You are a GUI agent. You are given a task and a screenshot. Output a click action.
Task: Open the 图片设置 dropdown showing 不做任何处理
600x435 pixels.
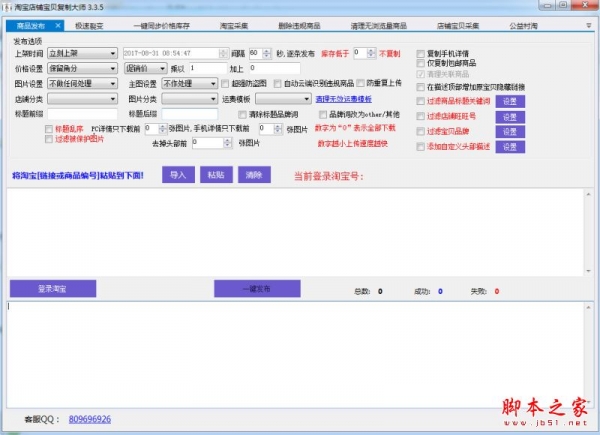tap(82, 83)
